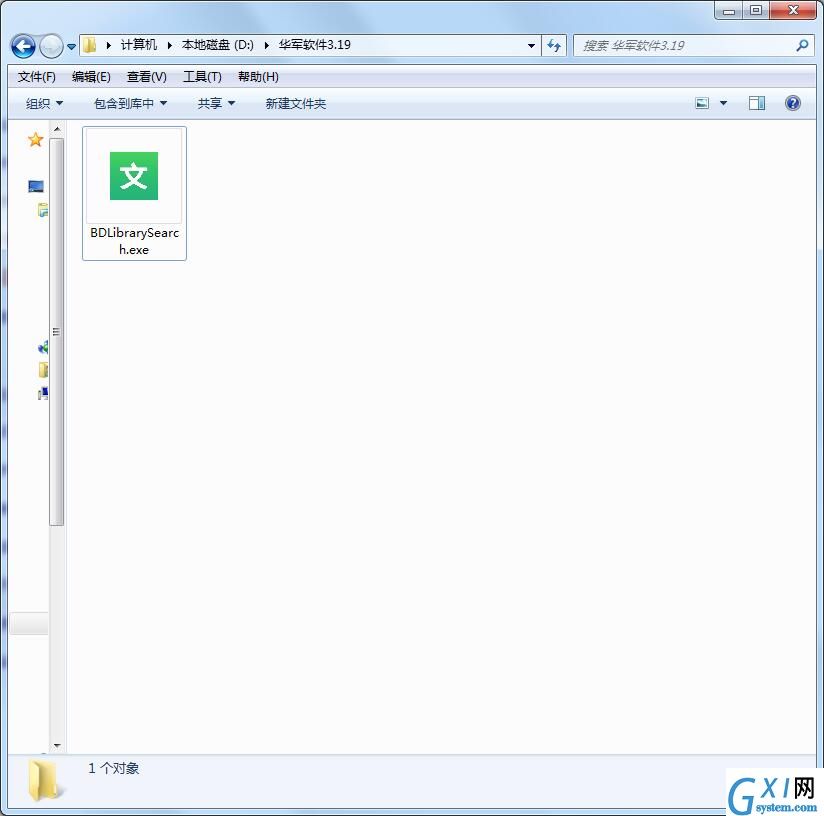This screenshot has width=824, height=816.
Task: Click the 1 个对象 status text
Action: pyautogui.click(x=114, y=769)
